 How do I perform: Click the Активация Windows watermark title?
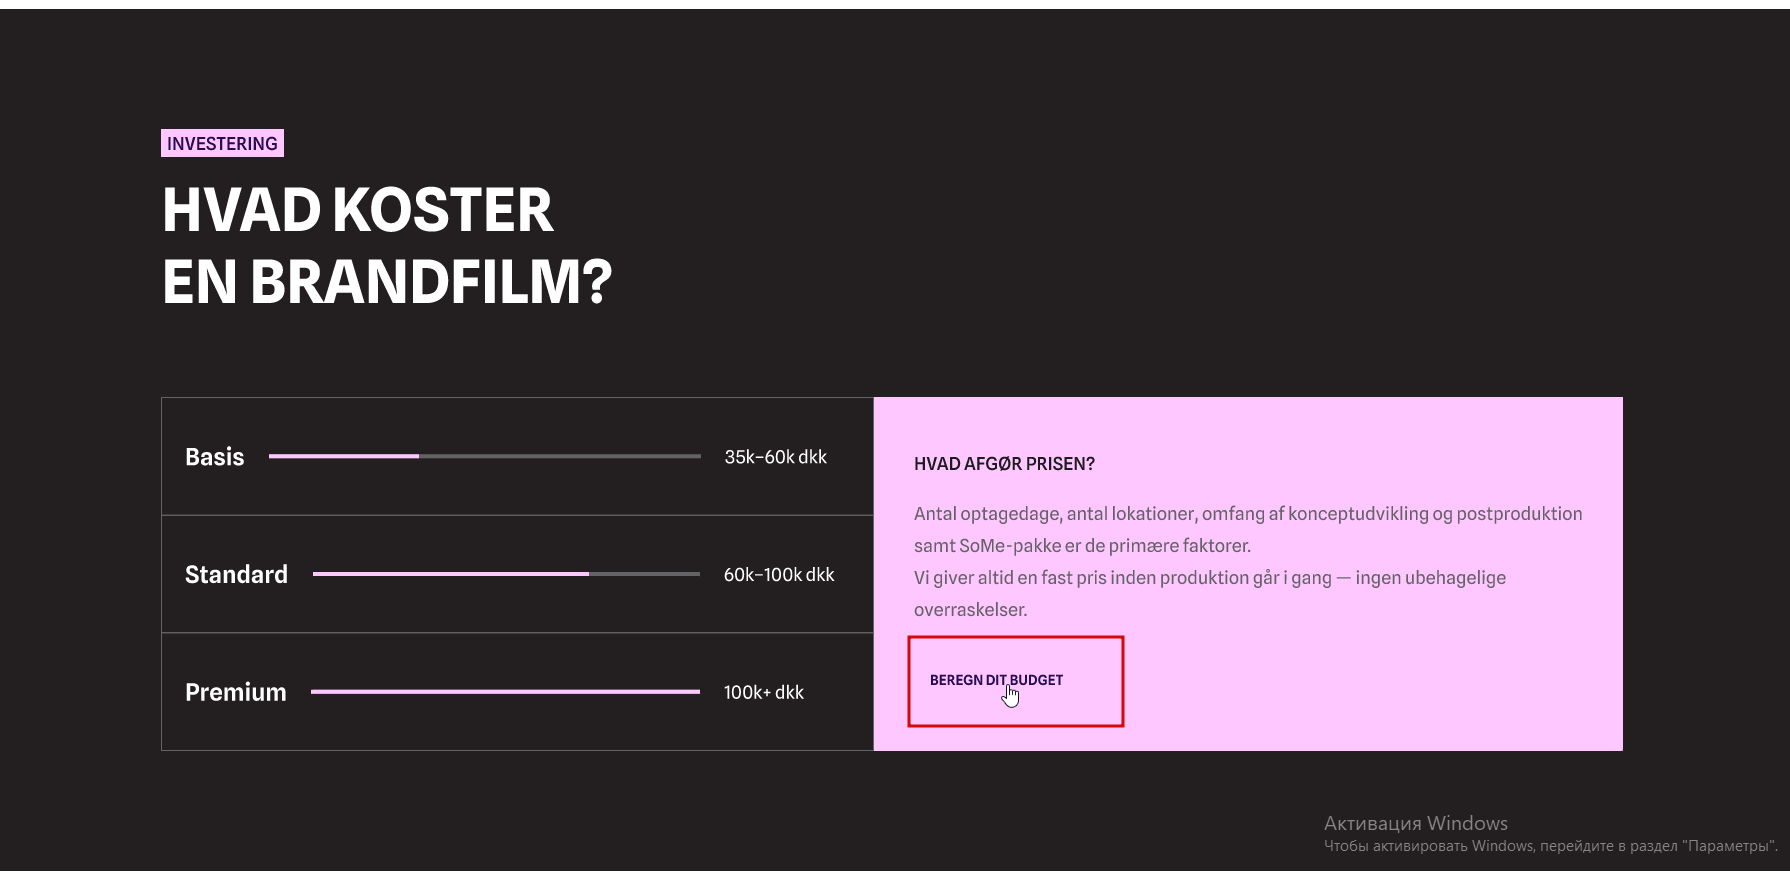coord(1415,823)
